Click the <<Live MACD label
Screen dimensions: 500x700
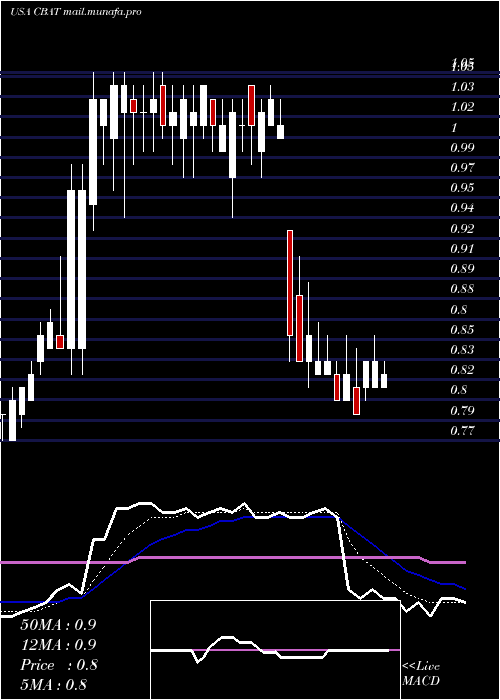[421, 674]
